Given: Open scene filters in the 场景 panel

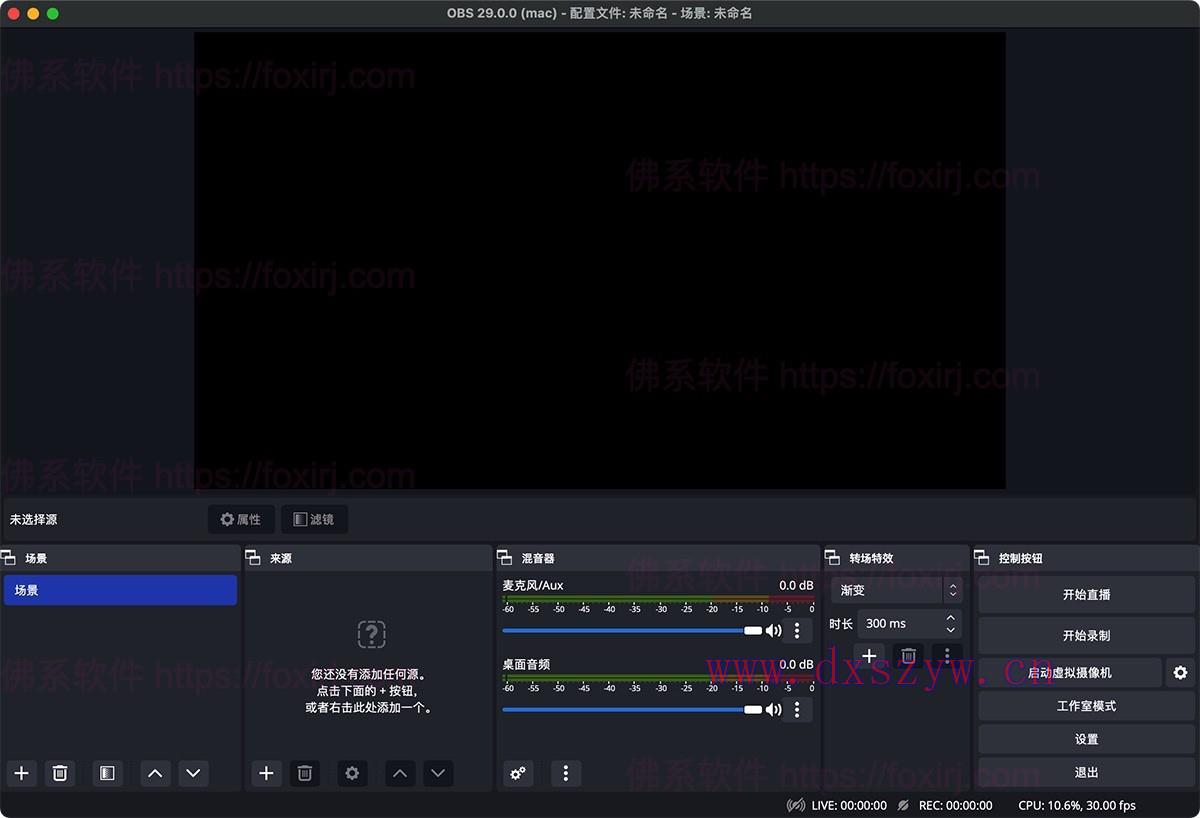Looking at the screenshot, I should click(107, 773).
